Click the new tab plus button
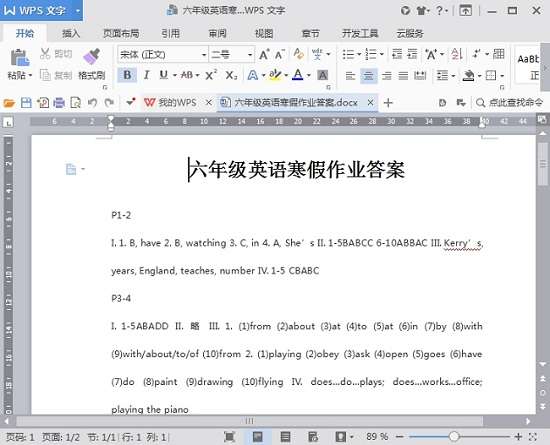Screen dimensions: 550x445 coord(388,103)
